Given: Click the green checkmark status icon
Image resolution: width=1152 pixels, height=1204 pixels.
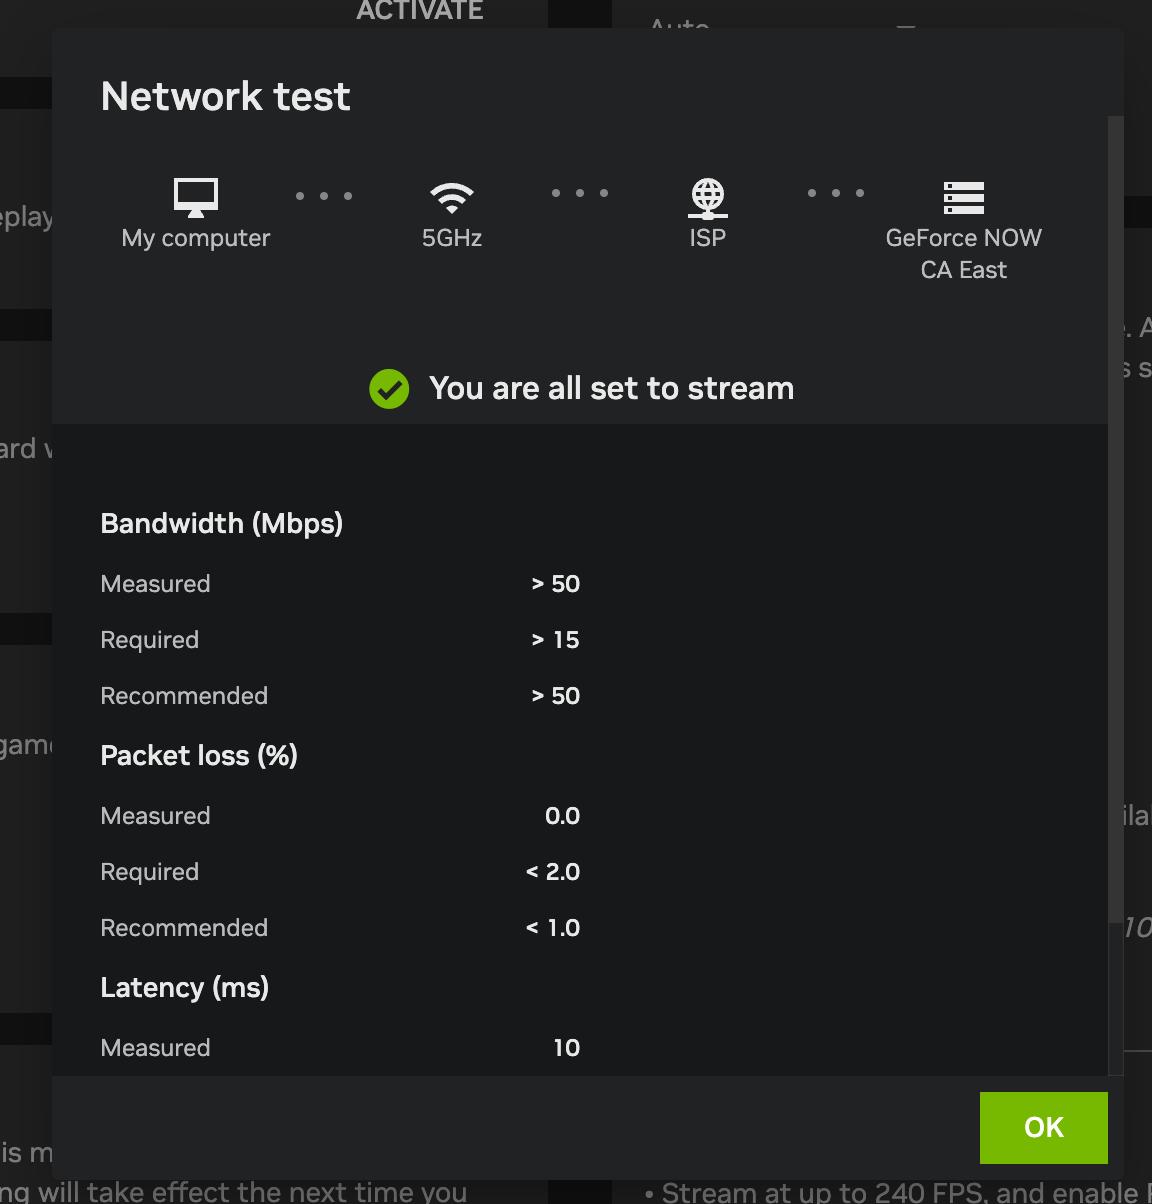Looking at the screenshot, I should coord(389,389).
